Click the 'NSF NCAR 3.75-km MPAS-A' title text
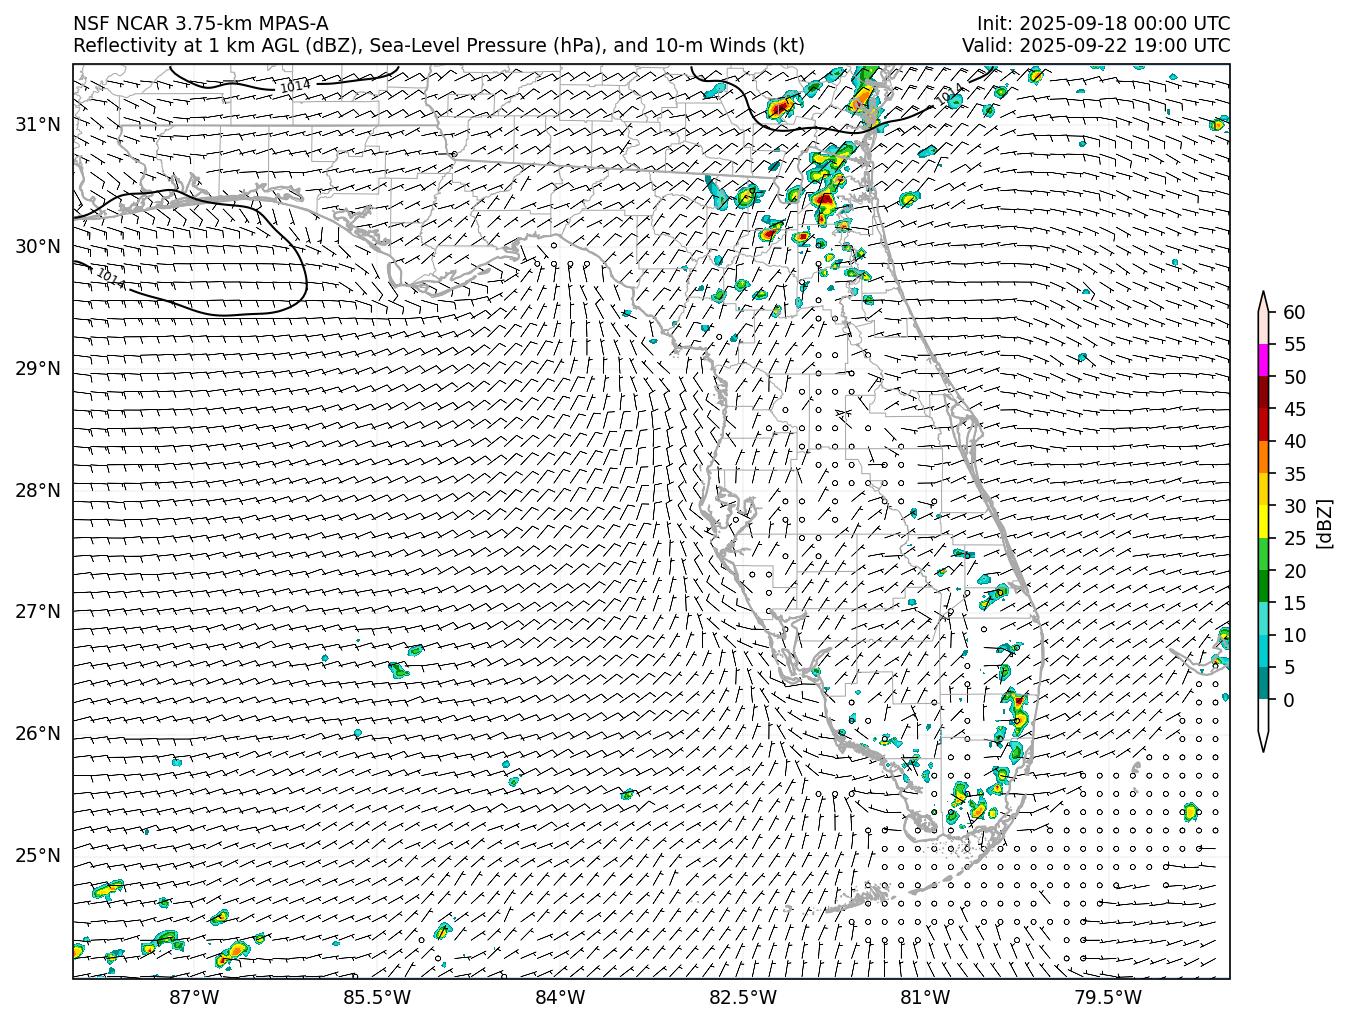The height and width of the screenshot is (1023, 1349). [200, 24]
